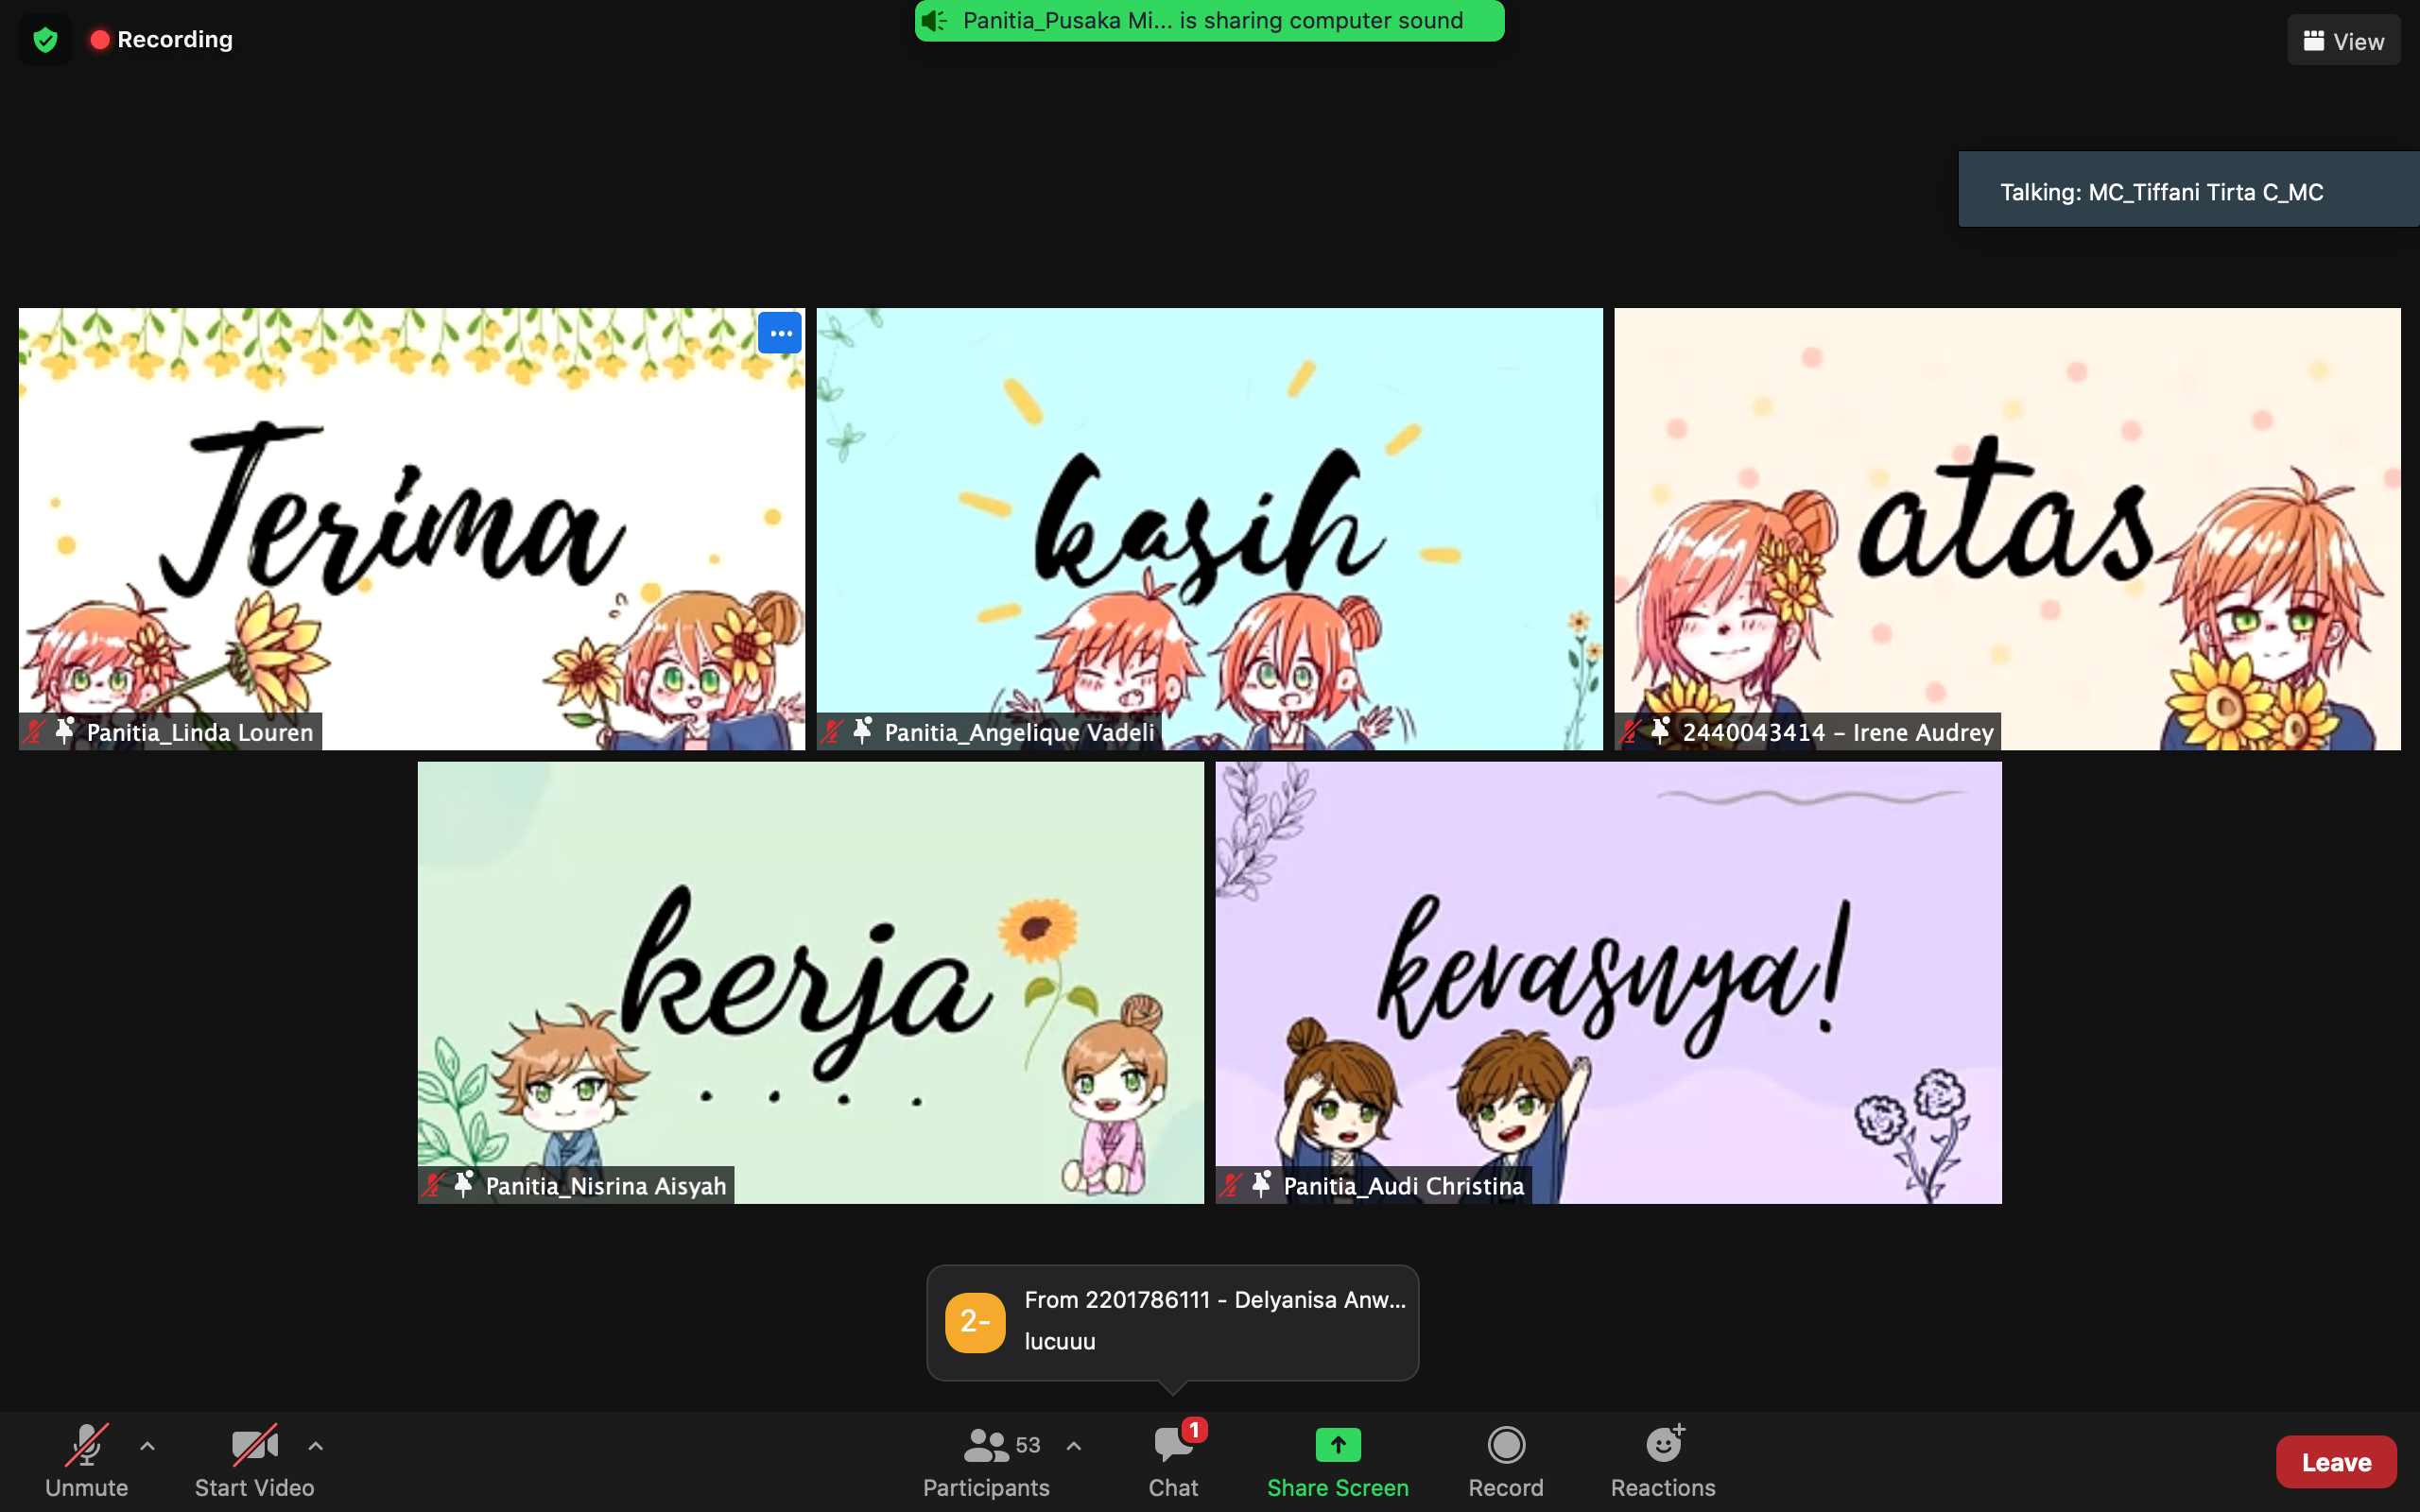Viewport: 2420px width, 1512px height.
Task: Click the pin icon on Panitia_Linda Louren tile
Action: pos(65,731)
